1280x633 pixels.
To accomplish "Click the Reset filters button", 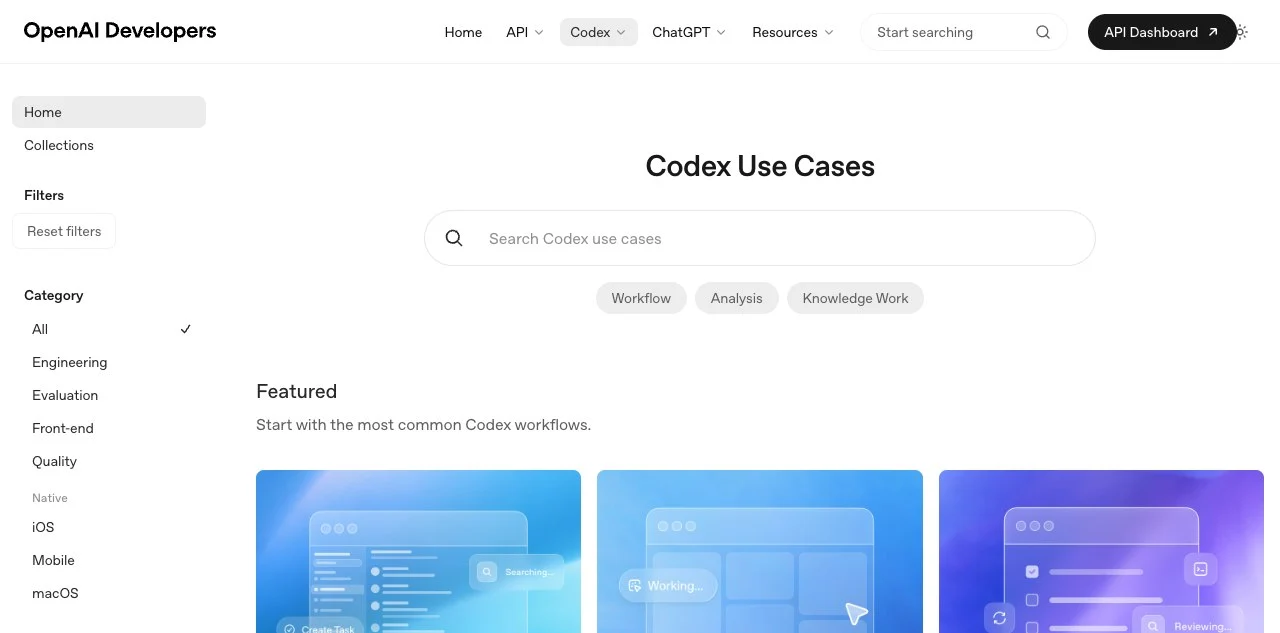I will 64,231.
